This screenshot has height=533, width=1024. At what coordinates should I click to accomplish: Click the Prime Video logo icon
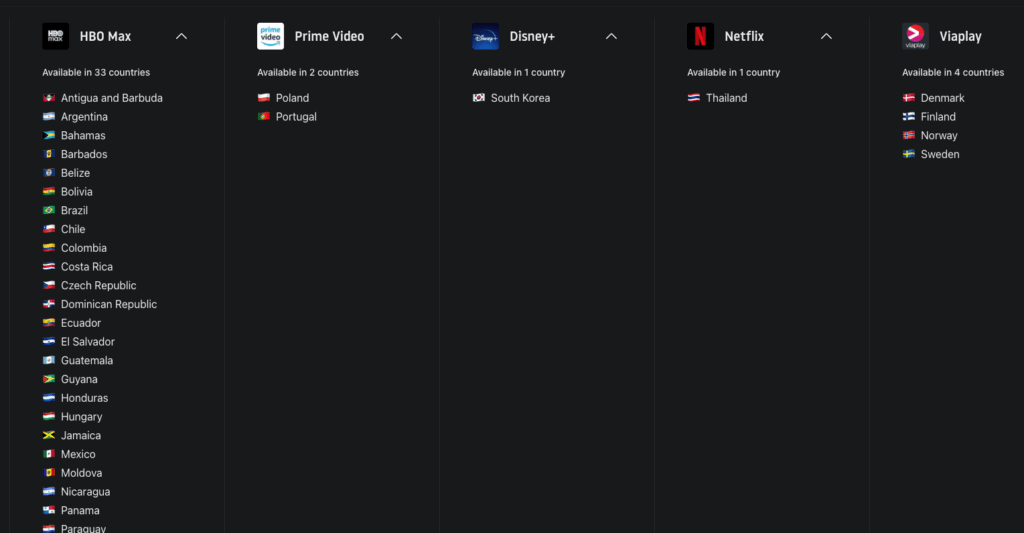[270, 36]
